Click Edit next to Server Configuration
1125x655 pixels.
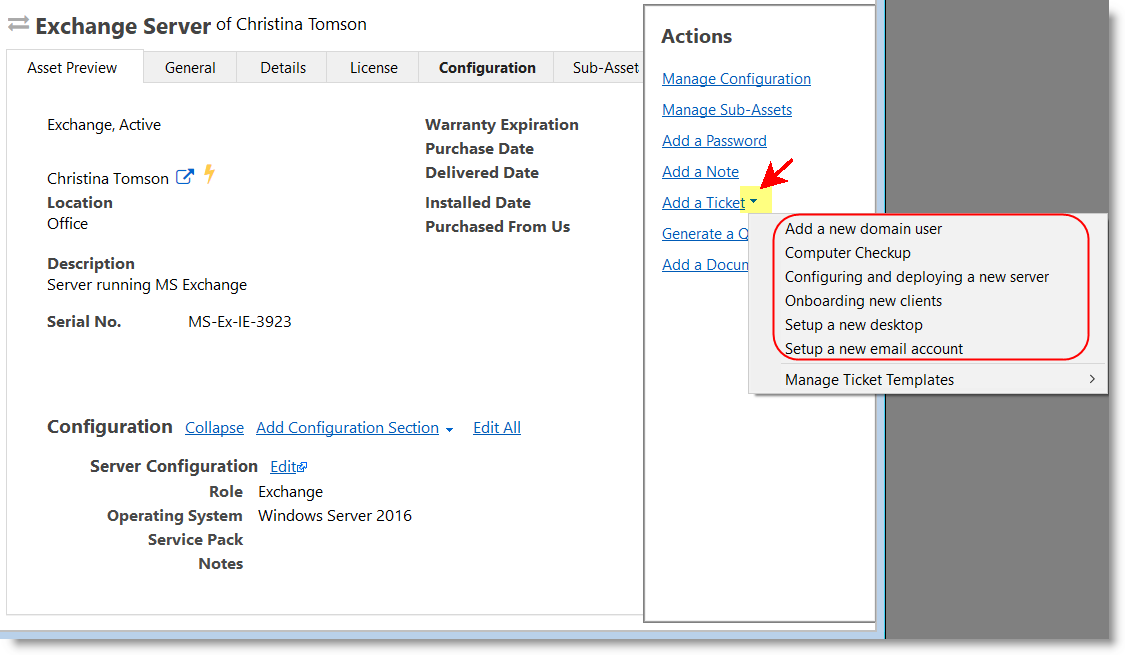click(288, 467)
